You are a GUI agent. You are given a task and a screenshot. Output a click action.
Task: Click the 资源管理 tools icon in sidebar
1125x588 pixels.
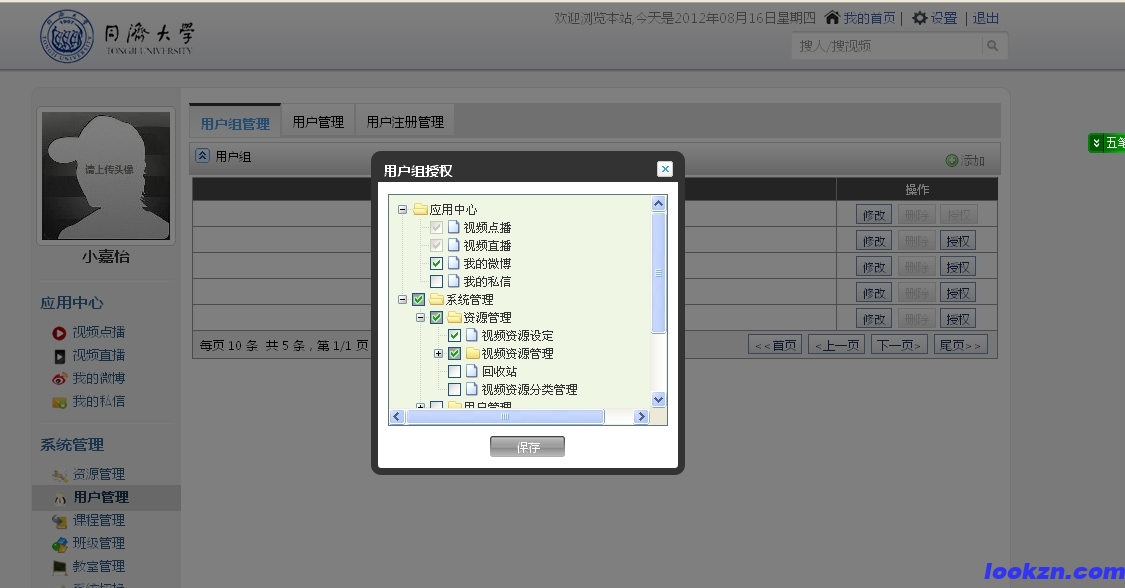coord(60,475)
